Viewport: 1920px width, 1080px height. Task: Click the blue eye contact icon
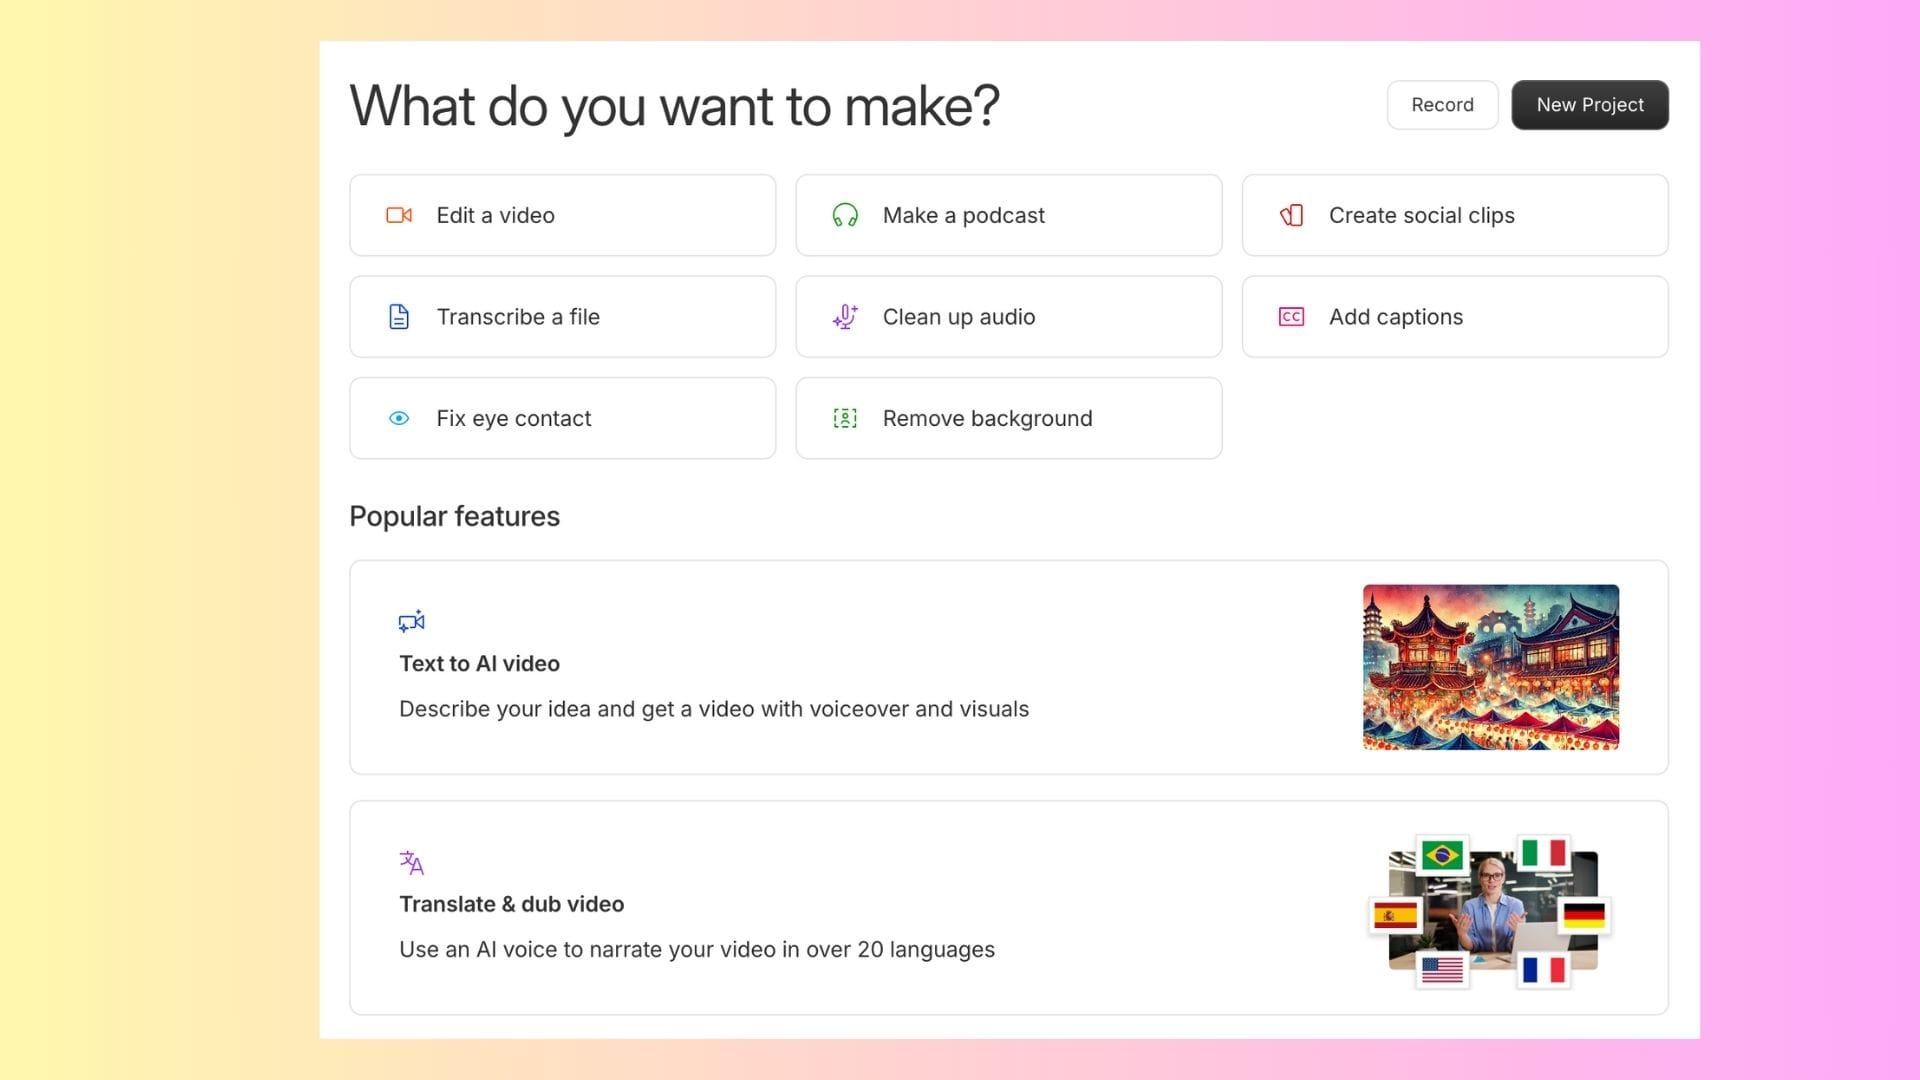click(x=399, y=418)
